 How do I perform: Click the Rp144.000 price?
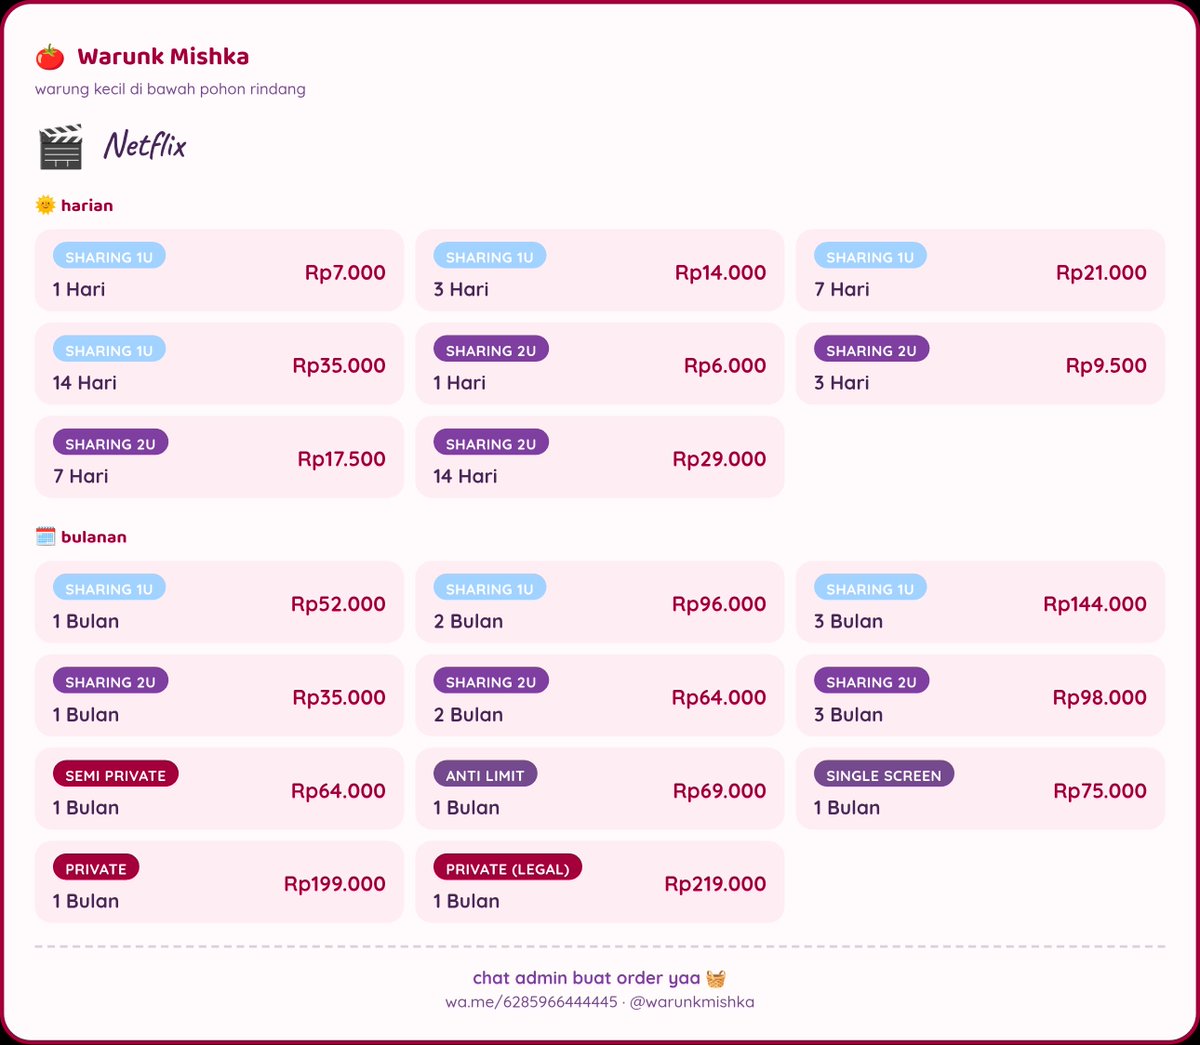point(1095,604)
